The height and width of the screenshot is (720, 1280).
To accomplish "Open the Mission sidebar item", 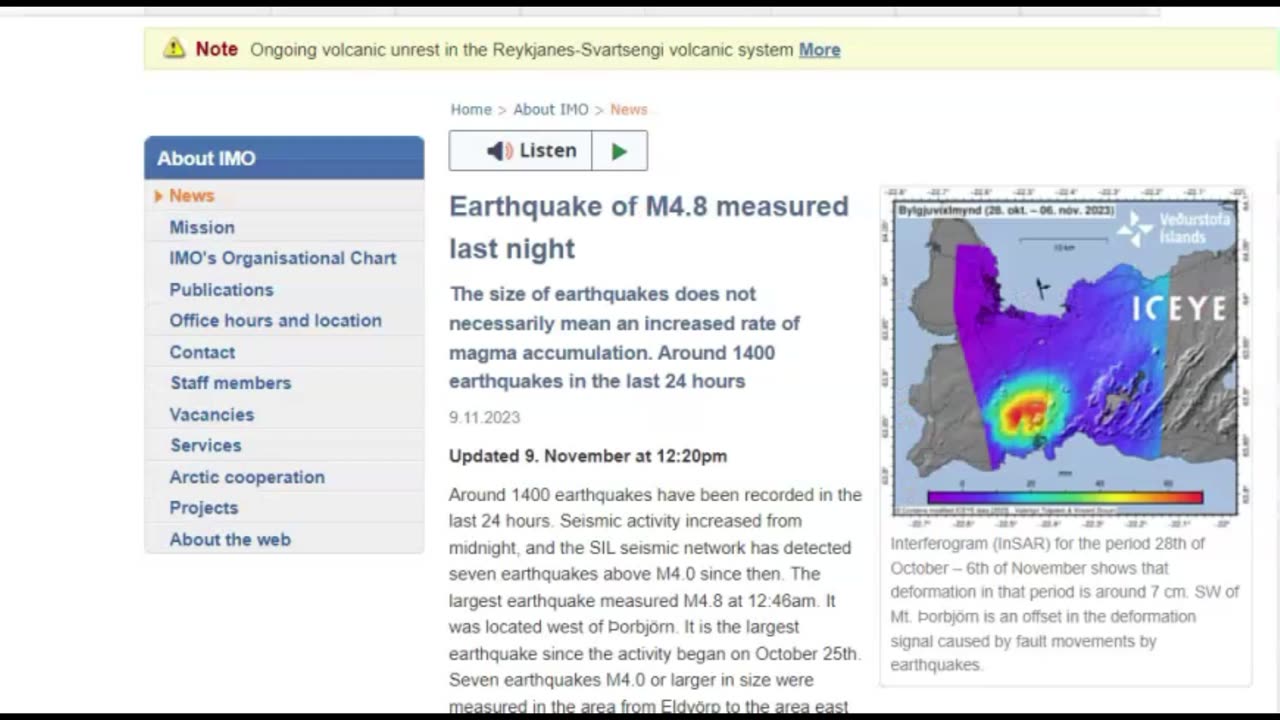I will point(202,227).
